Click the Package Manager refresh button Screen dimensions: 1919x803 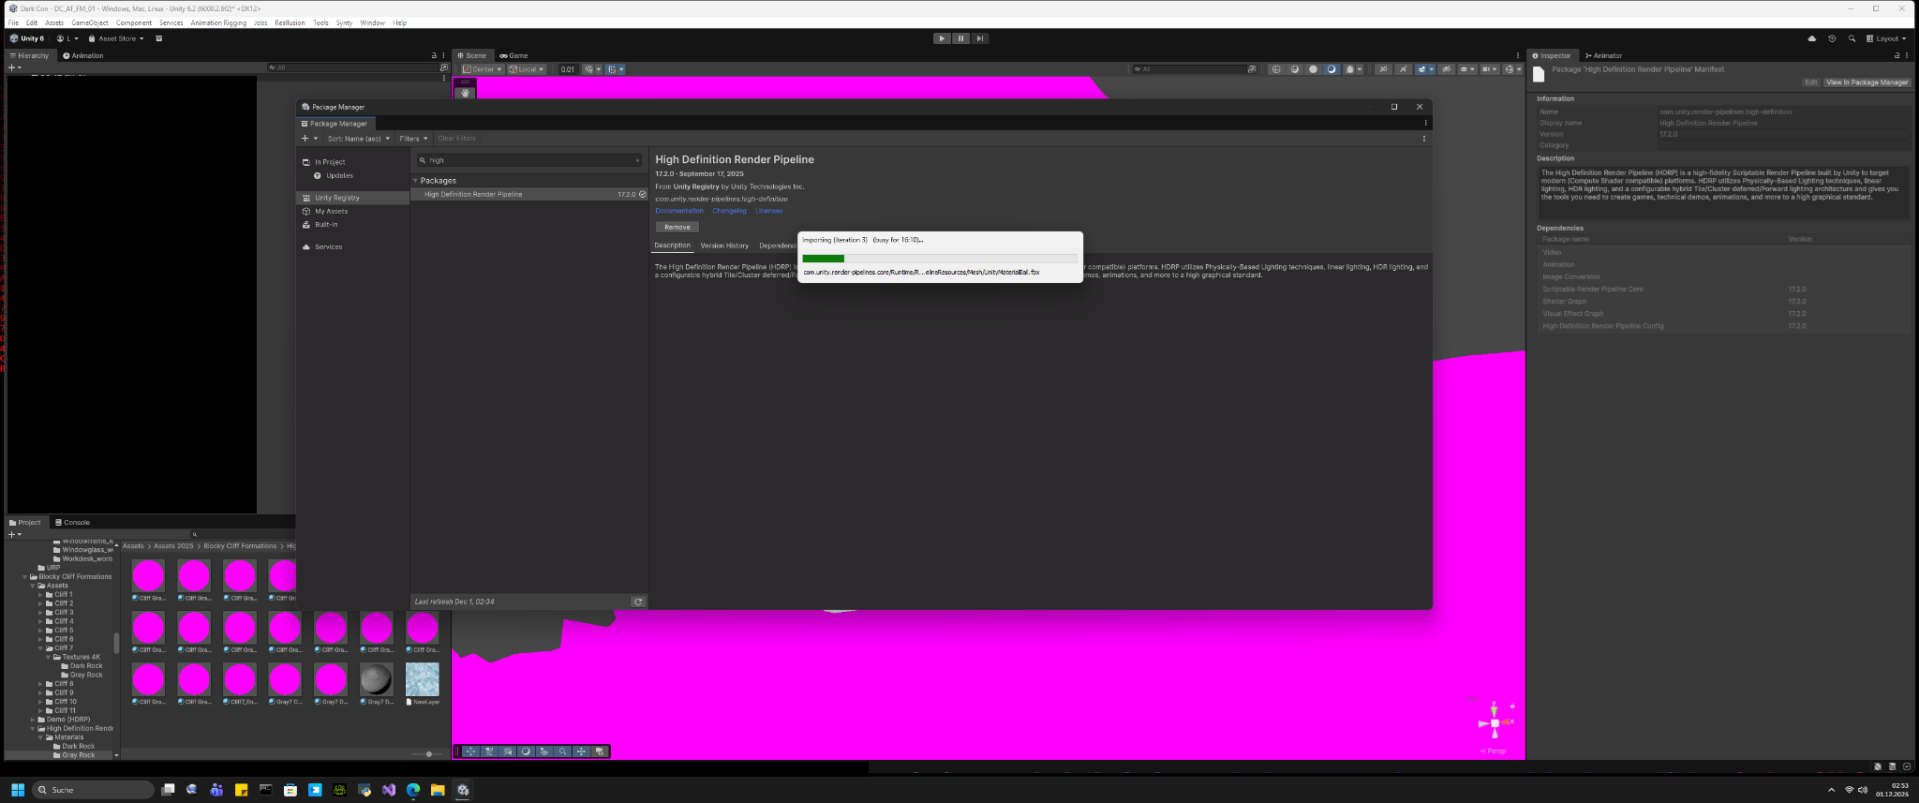click(638, 601)
